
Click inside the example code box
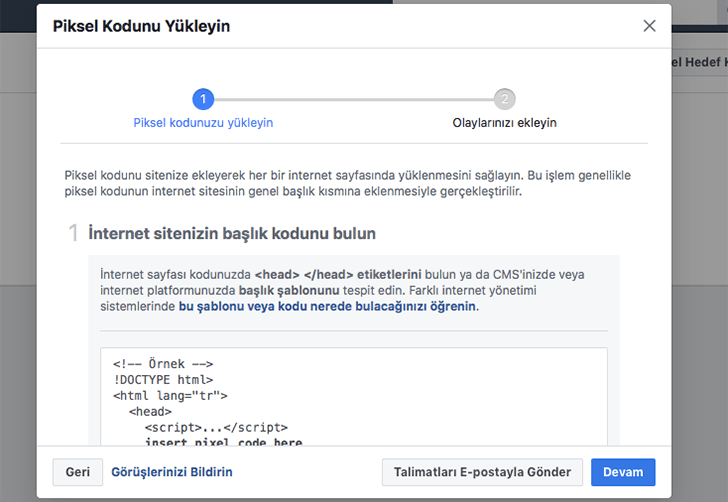354,397
